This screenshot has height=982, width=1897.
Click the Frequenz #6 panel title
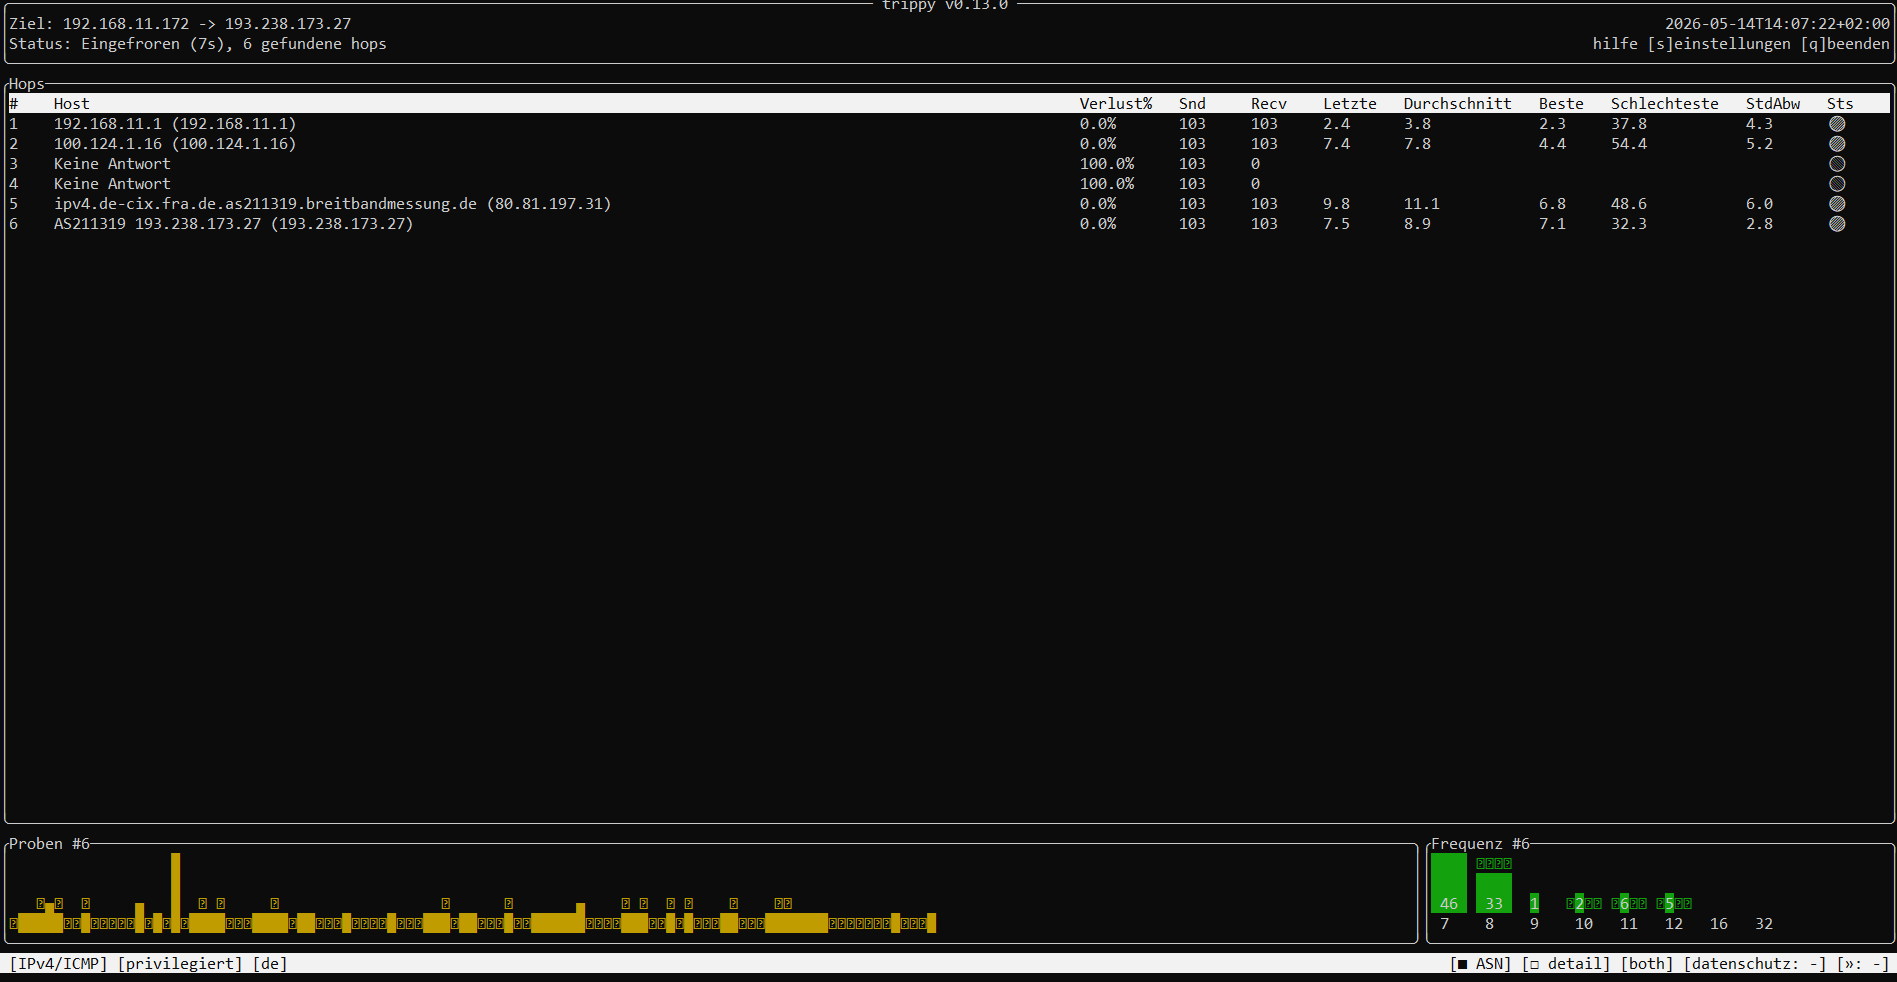point(1480,844)
